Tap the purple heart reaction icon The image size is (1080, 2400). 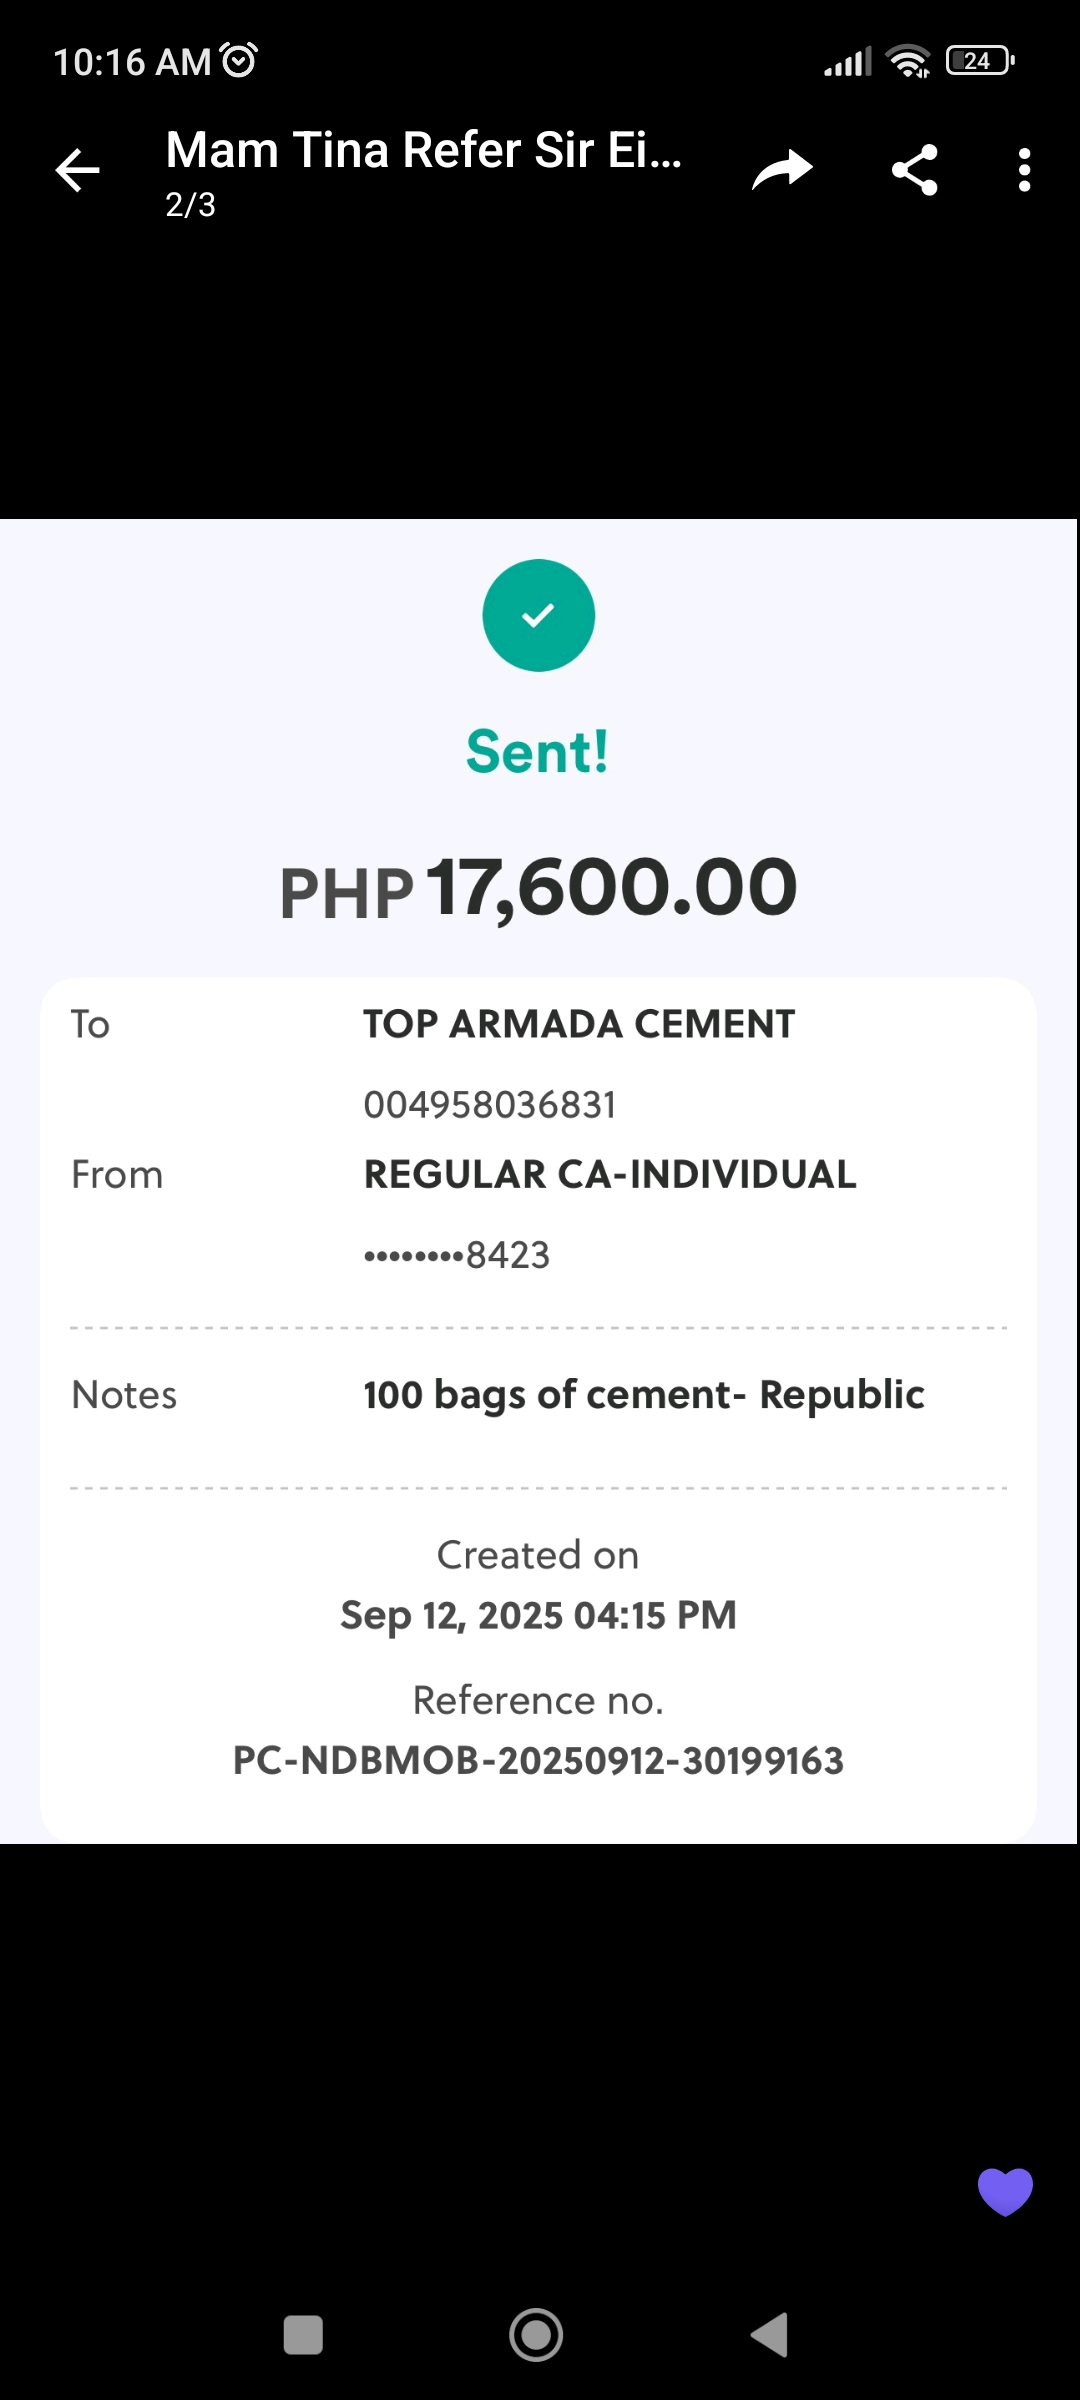[1005, 2191]
